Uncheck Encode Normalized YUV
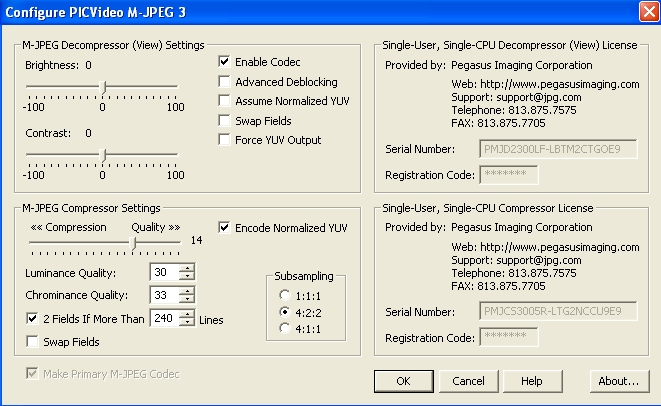This screenshot has height=406, width=661. (224, 228)
